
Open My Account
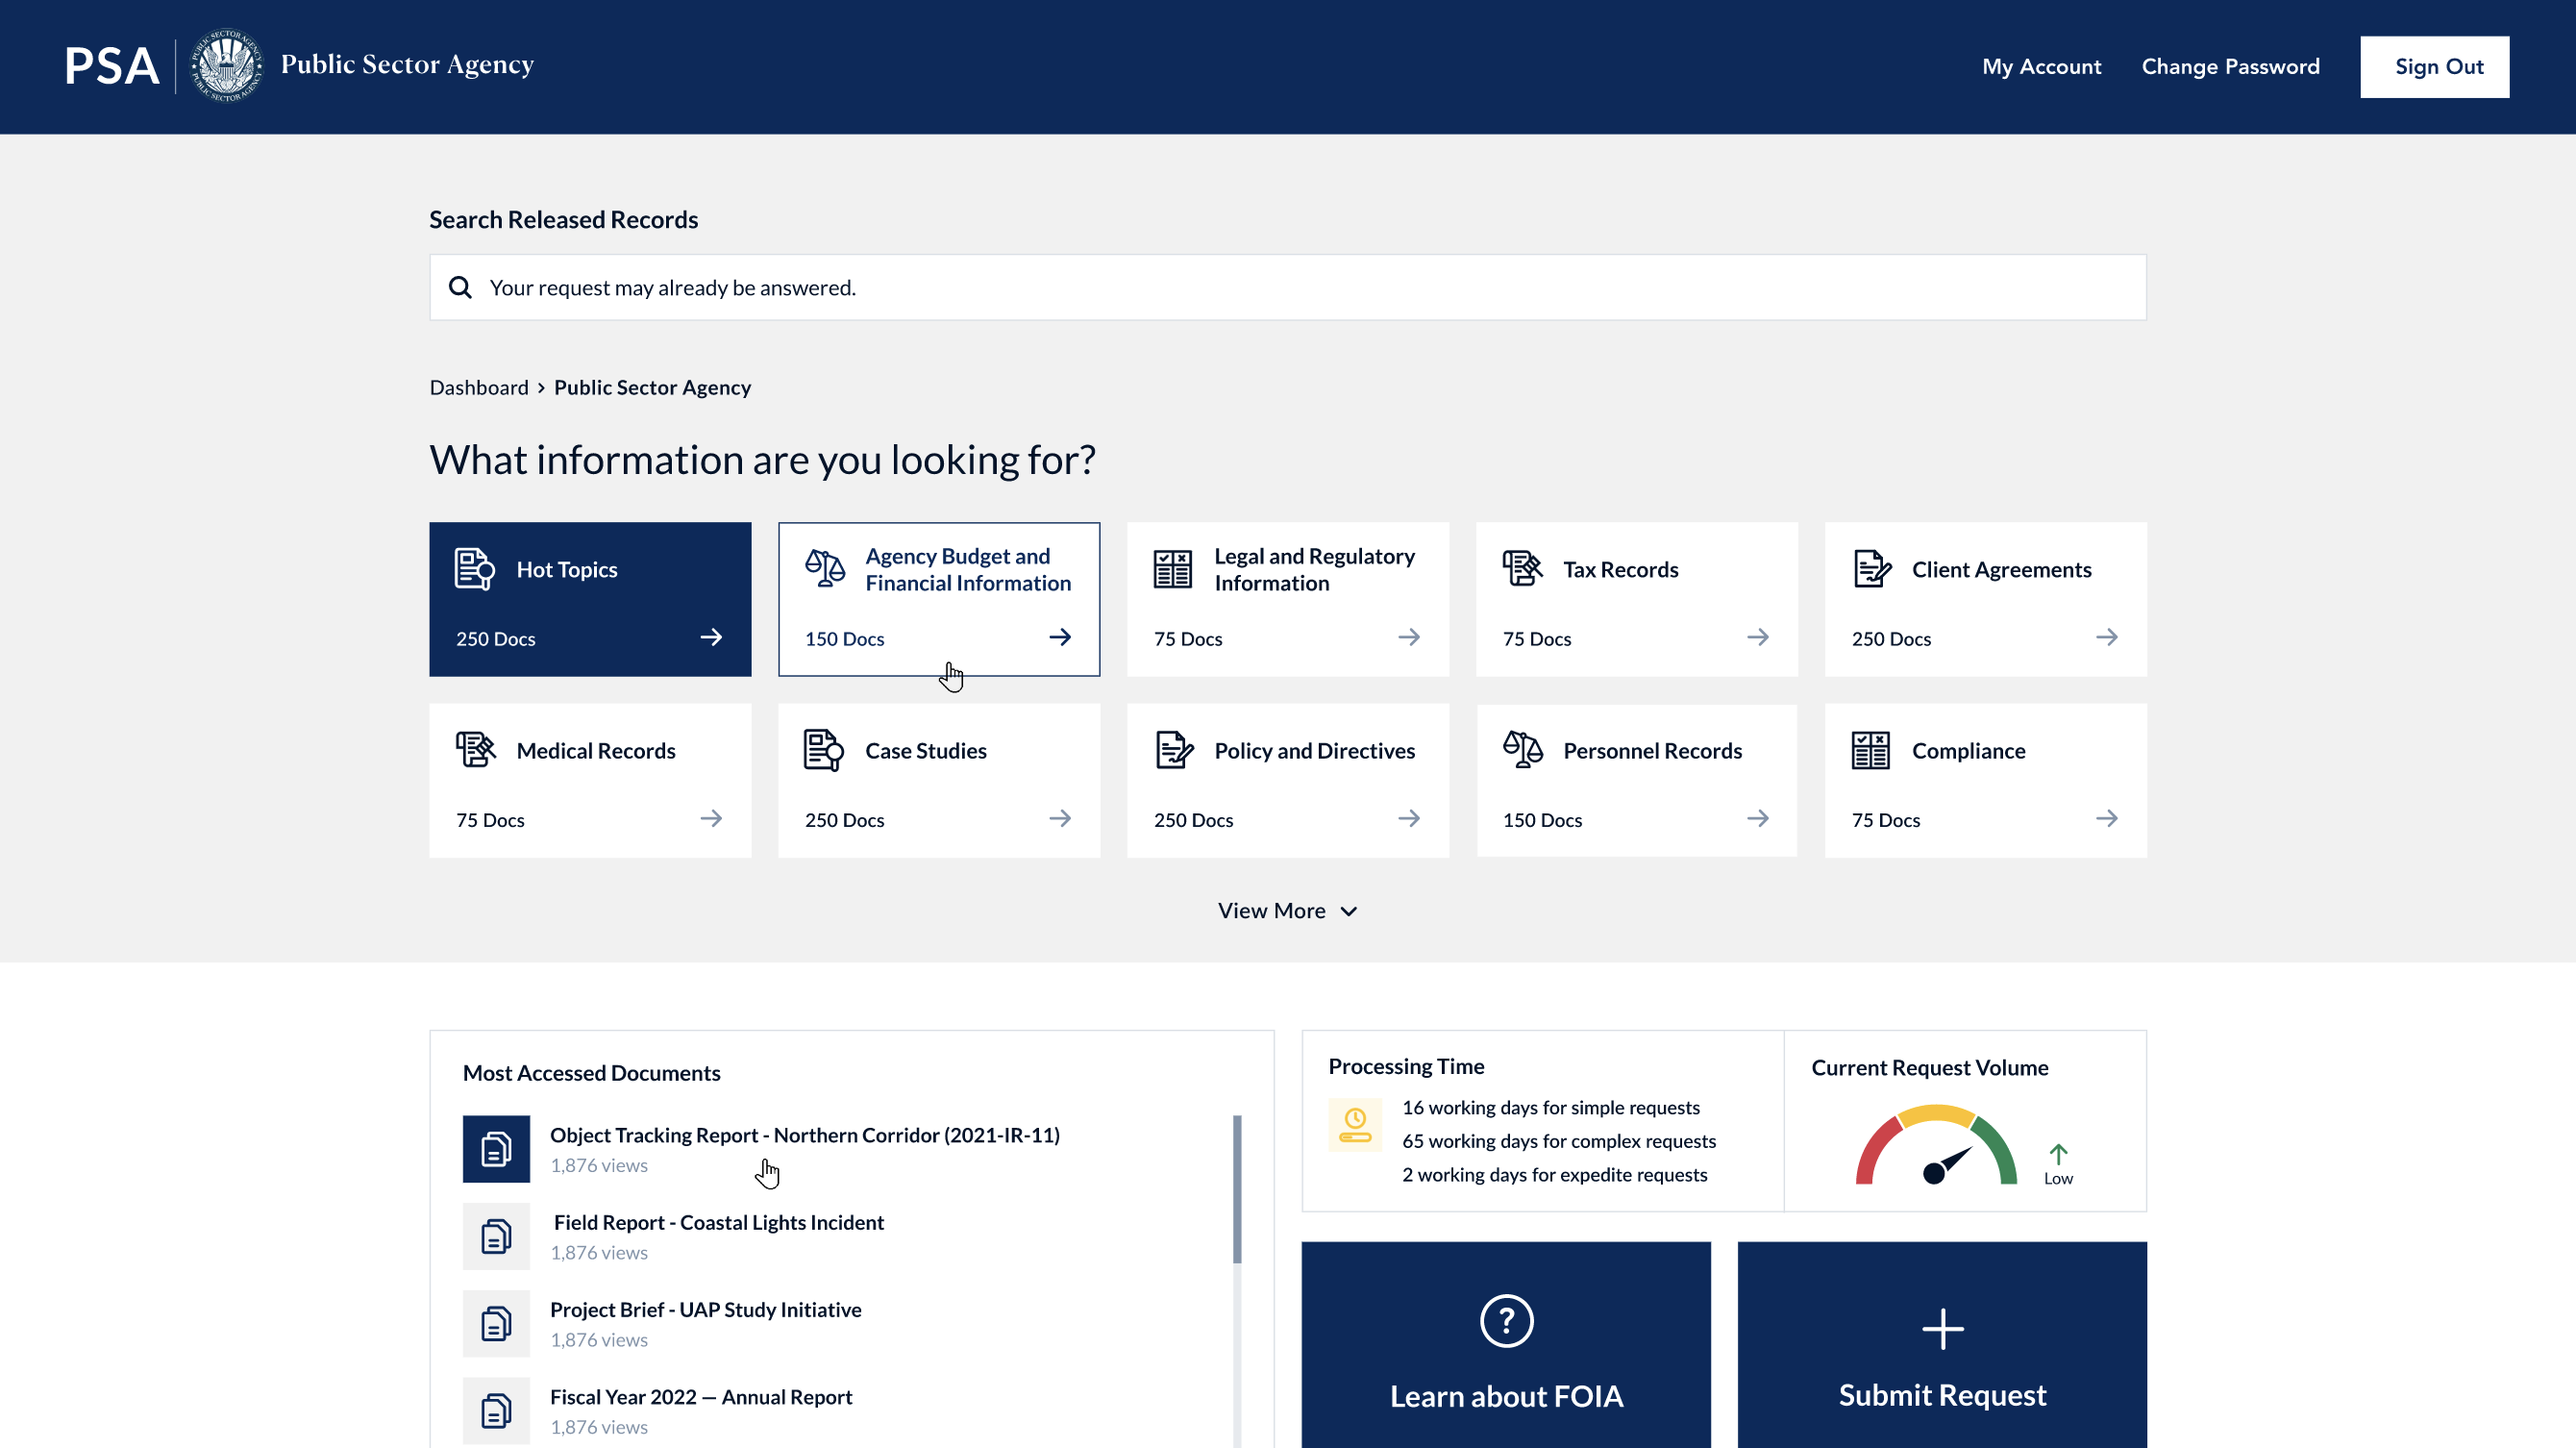[2041, 66]
